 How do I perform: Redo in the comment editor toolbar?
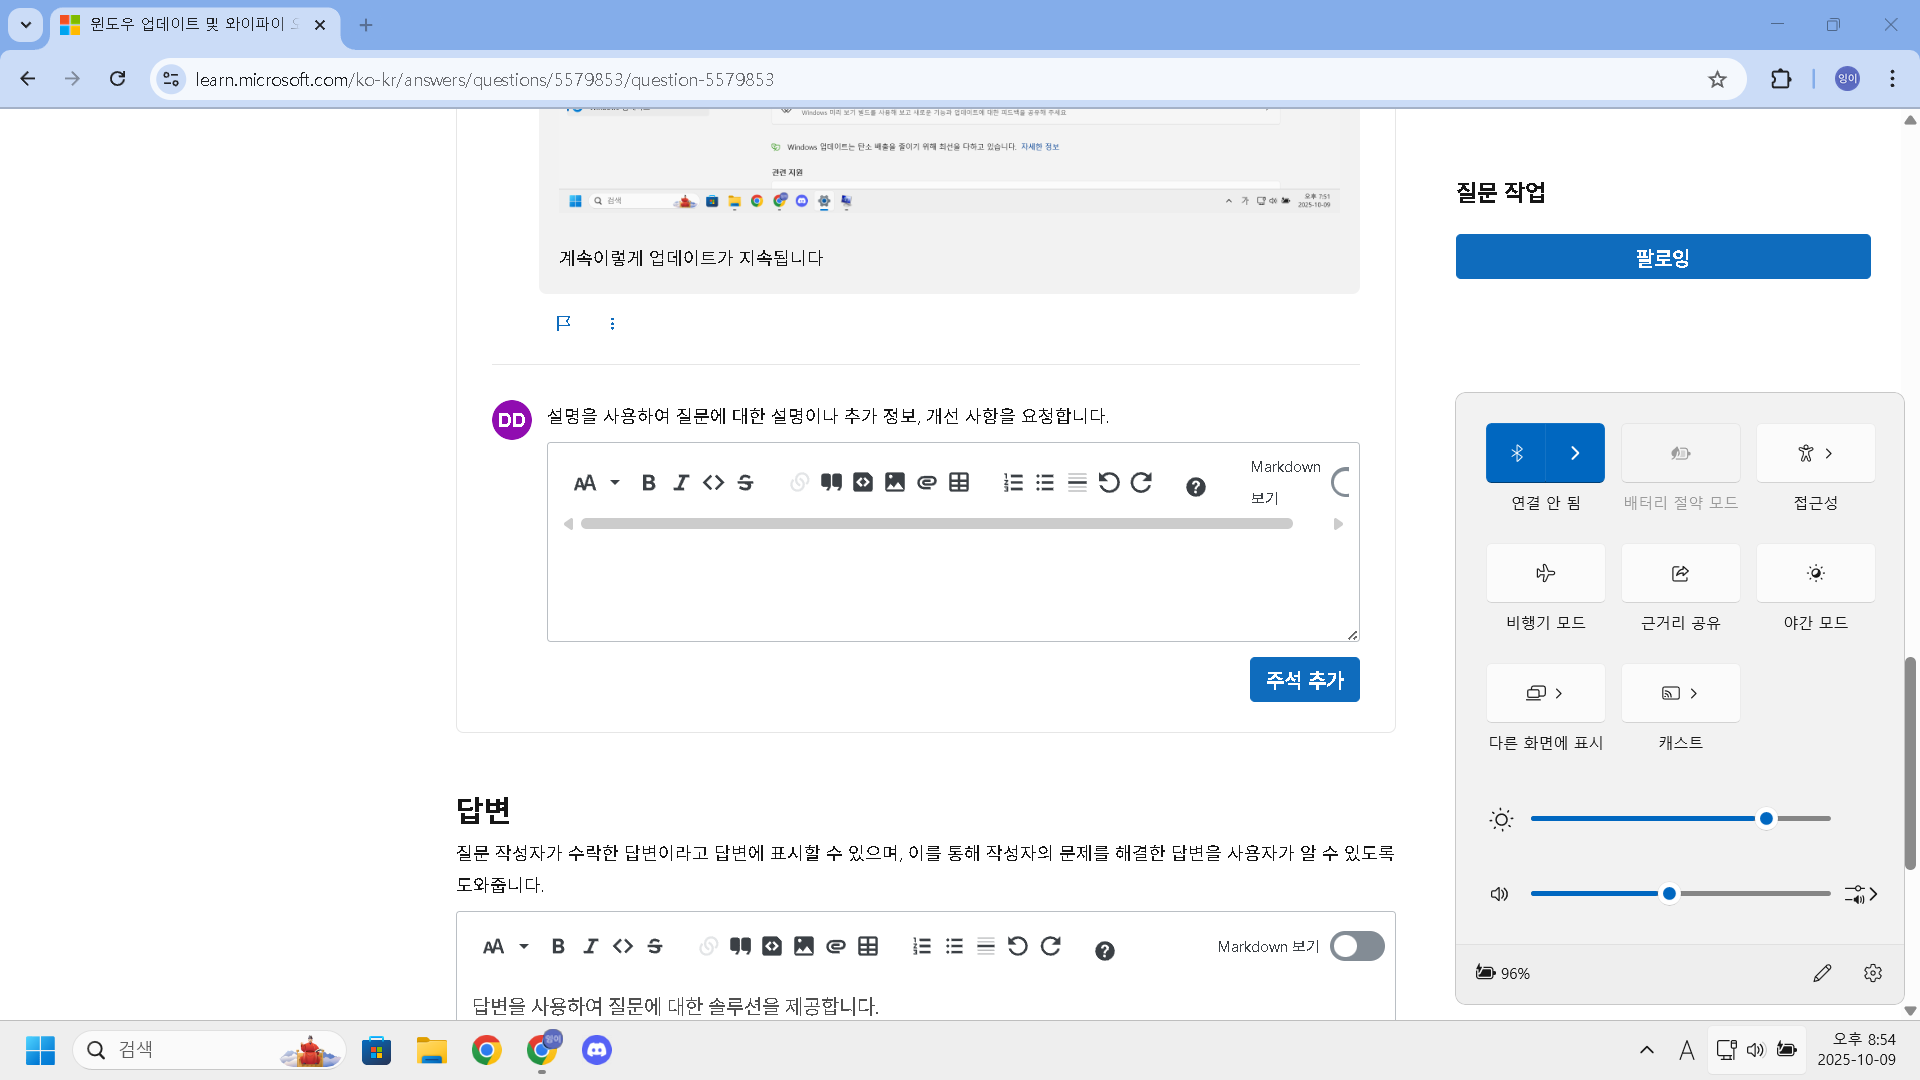[x=1141, y=483]
